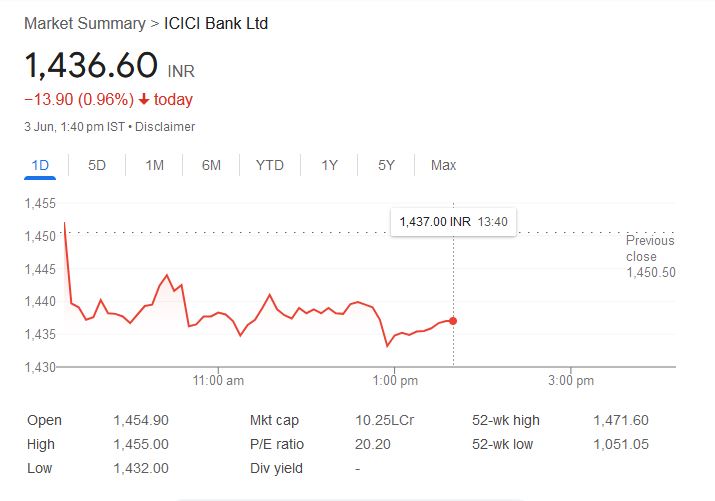Click the red down arrow icon
This screenshot has height=501, width=715.
click(x=144, y=99)
